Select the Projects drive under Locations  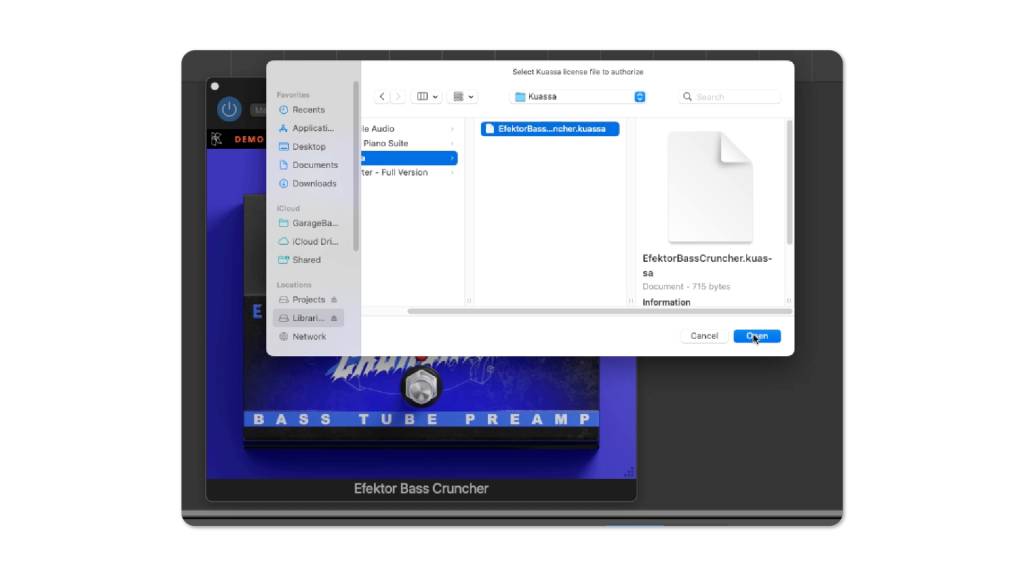(x=305, y=299)
